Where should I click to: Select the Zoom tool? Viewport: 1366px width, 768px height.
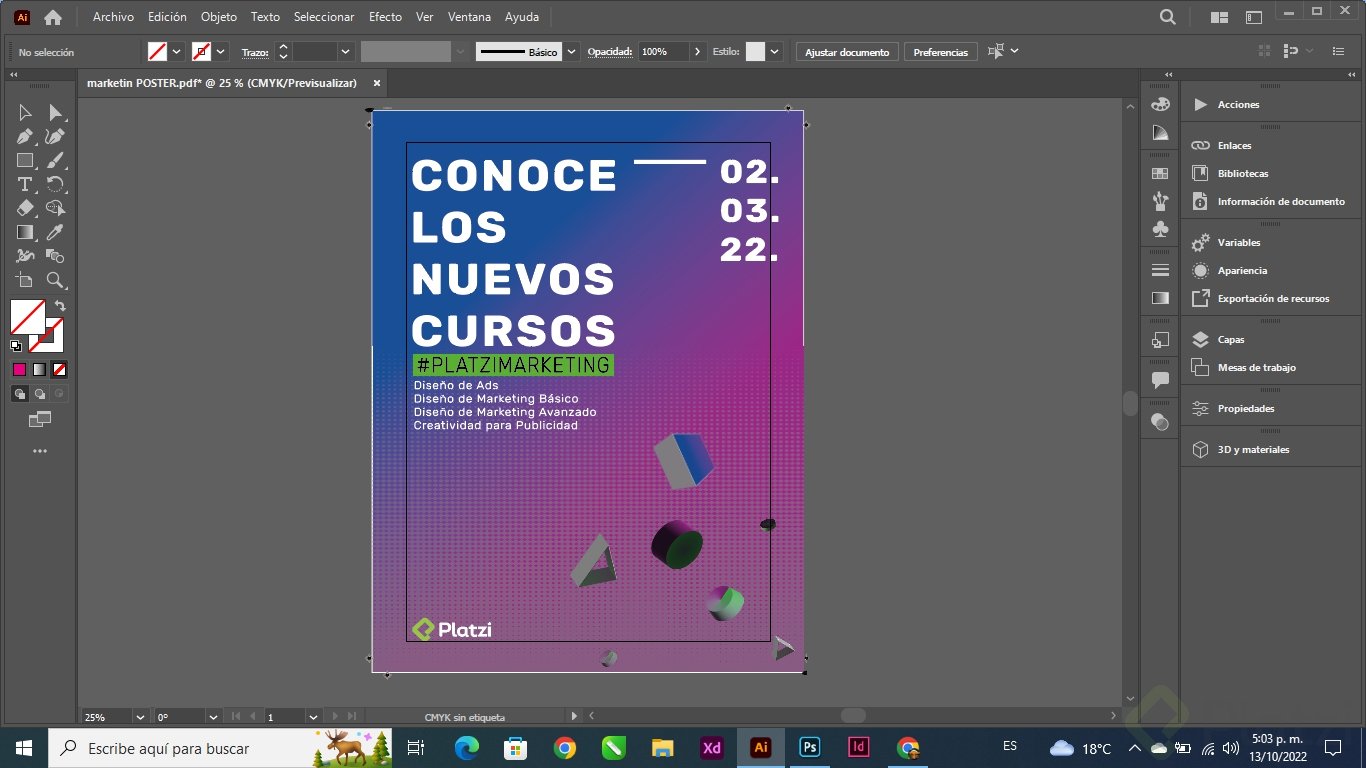pos(55,280)
